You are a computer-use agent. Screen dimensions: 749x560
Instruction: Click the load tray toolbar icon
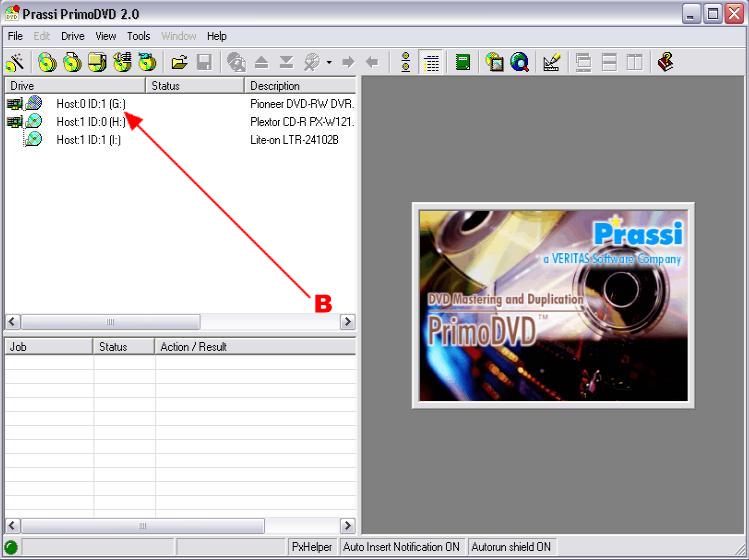[x=286, y=62]
